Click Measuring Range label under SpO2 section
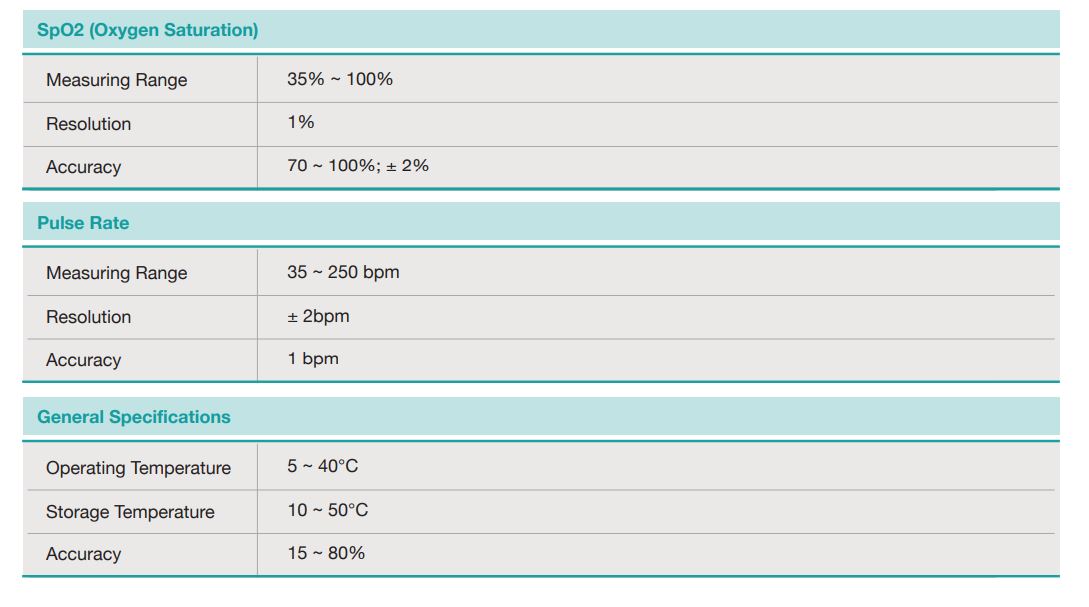Screen dimensions: 1089x607 116,80
